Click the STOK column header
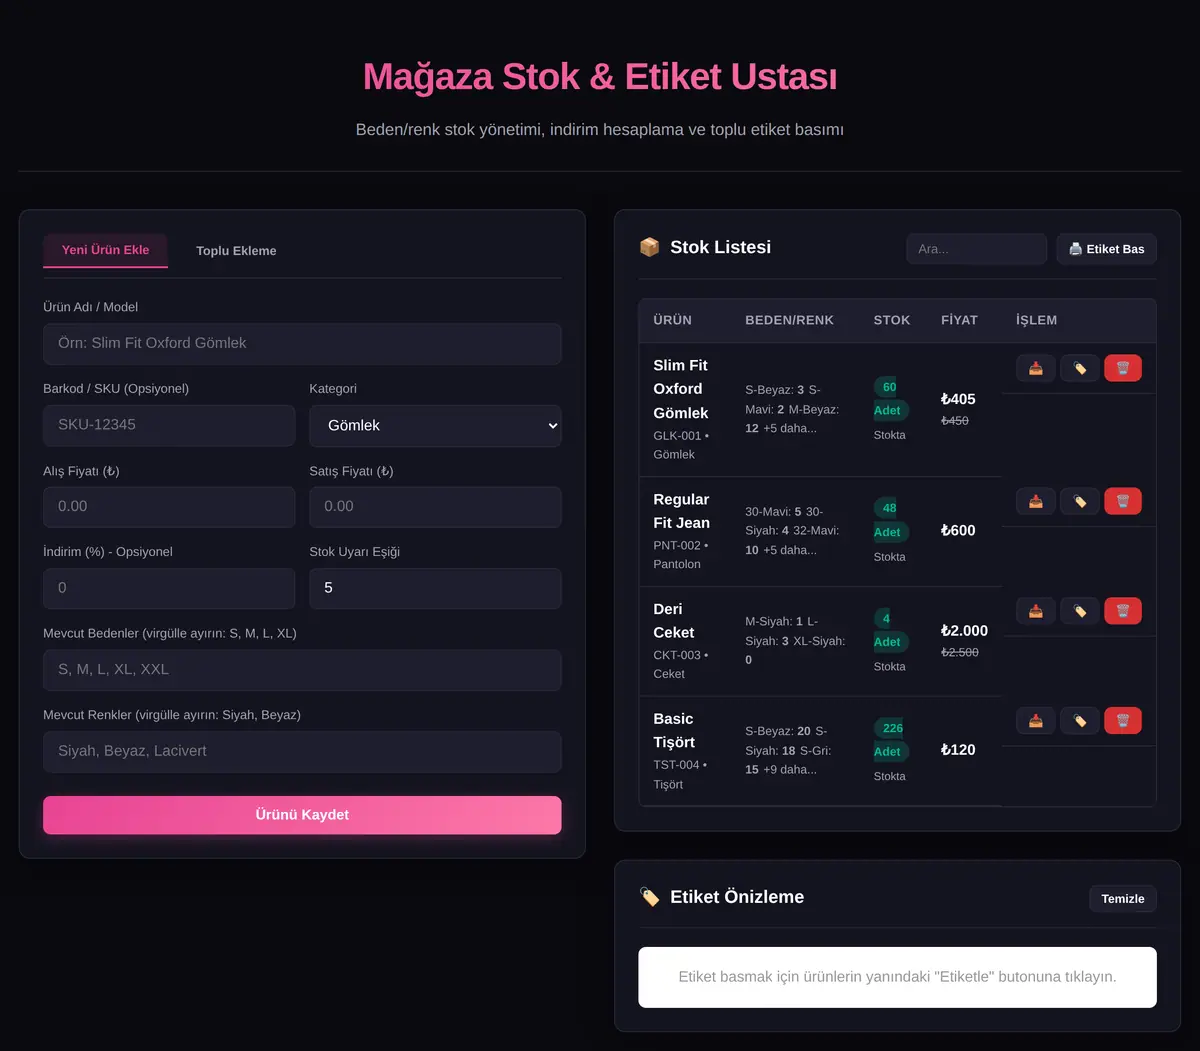 click(x=892, y=320)
